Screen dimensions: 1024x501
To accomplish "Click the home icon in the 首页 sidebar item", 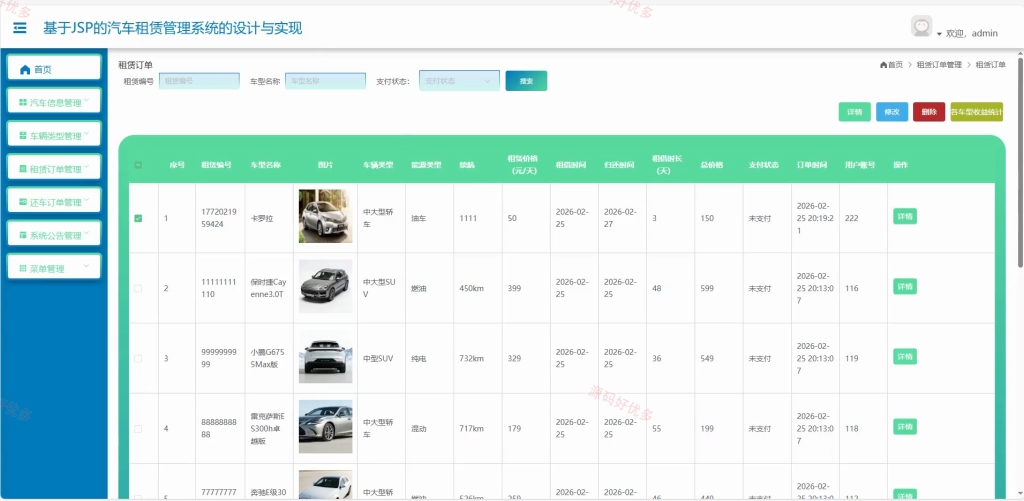I will [25, 69].
